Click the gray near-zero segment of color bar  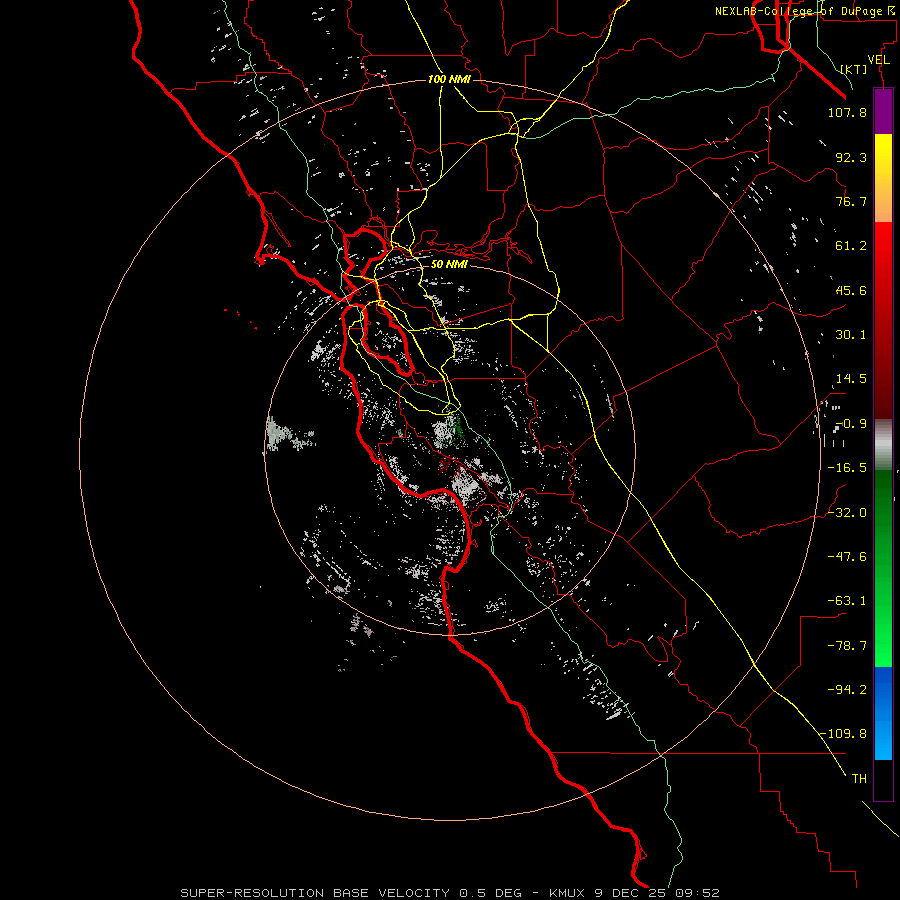pos(883,445)
